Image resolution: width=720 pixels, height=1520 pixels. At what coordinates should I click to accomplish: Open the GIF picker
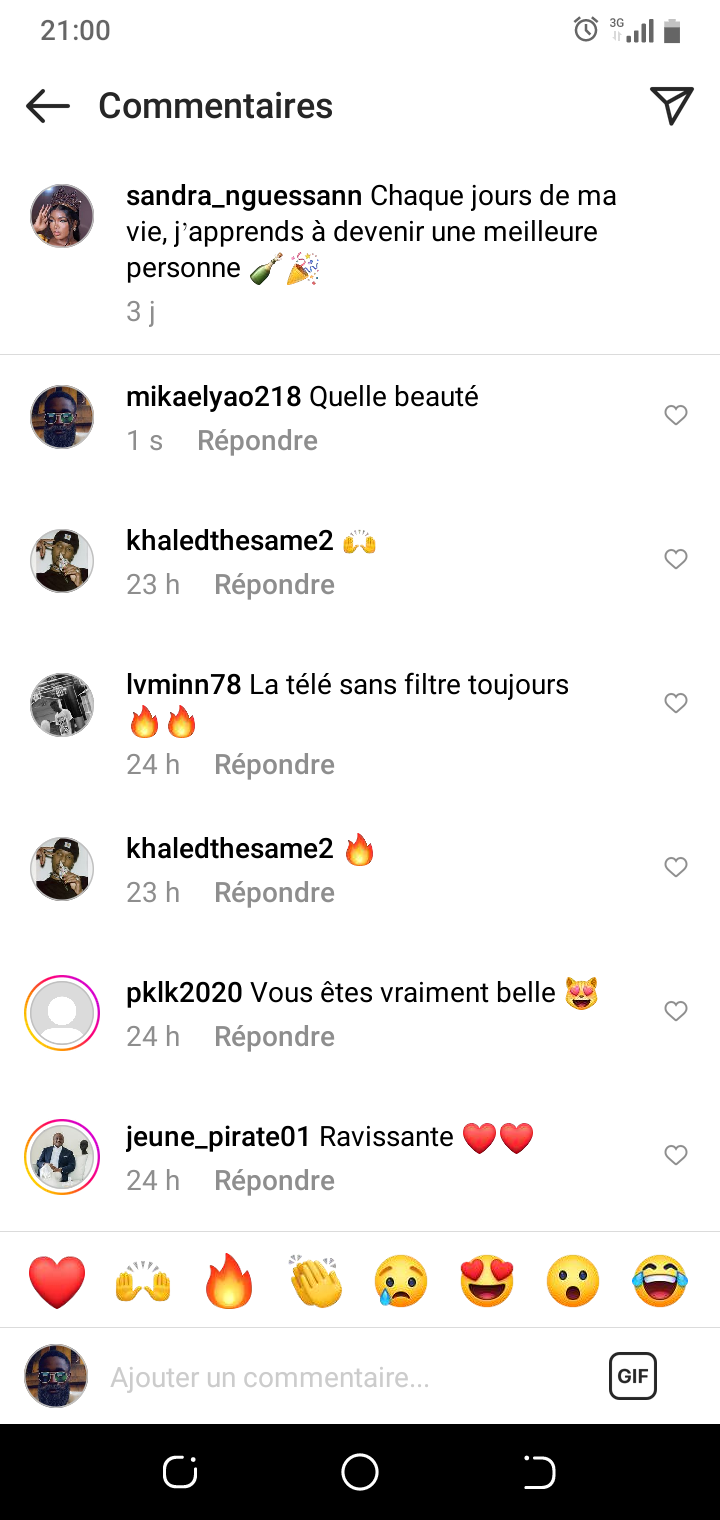pyautogui.click(x=633, y=1376)
